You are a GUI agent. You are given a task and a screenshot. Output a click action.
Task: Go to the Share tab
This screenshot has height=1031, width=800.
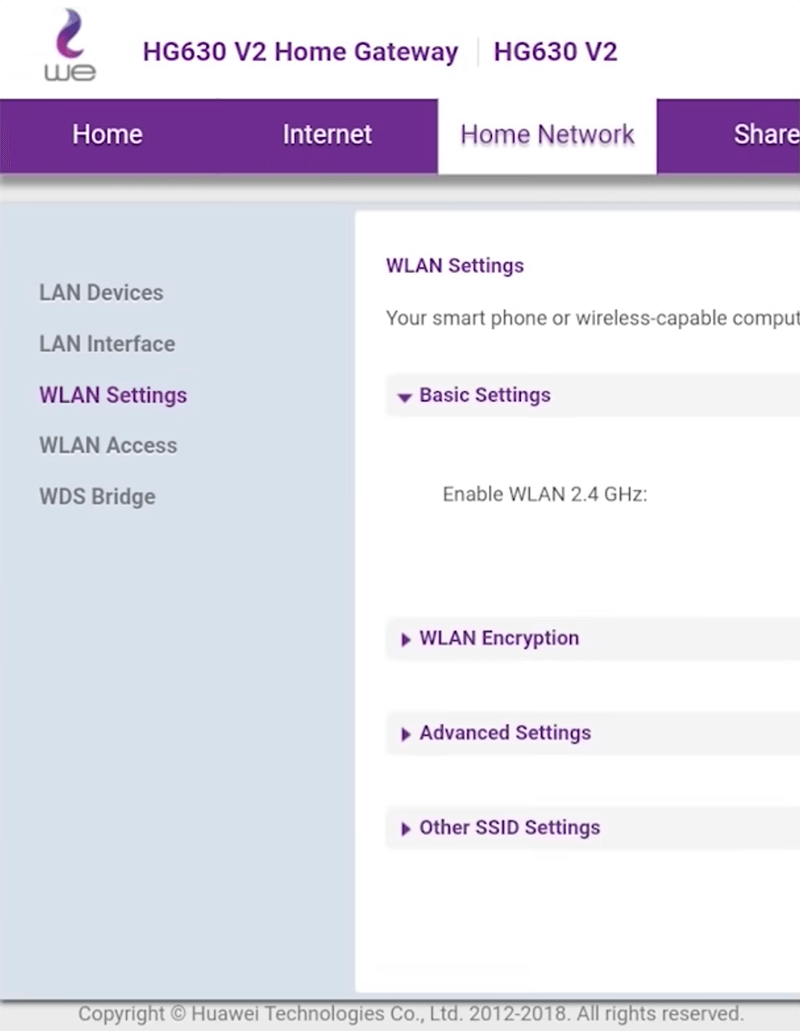[765, 135]
